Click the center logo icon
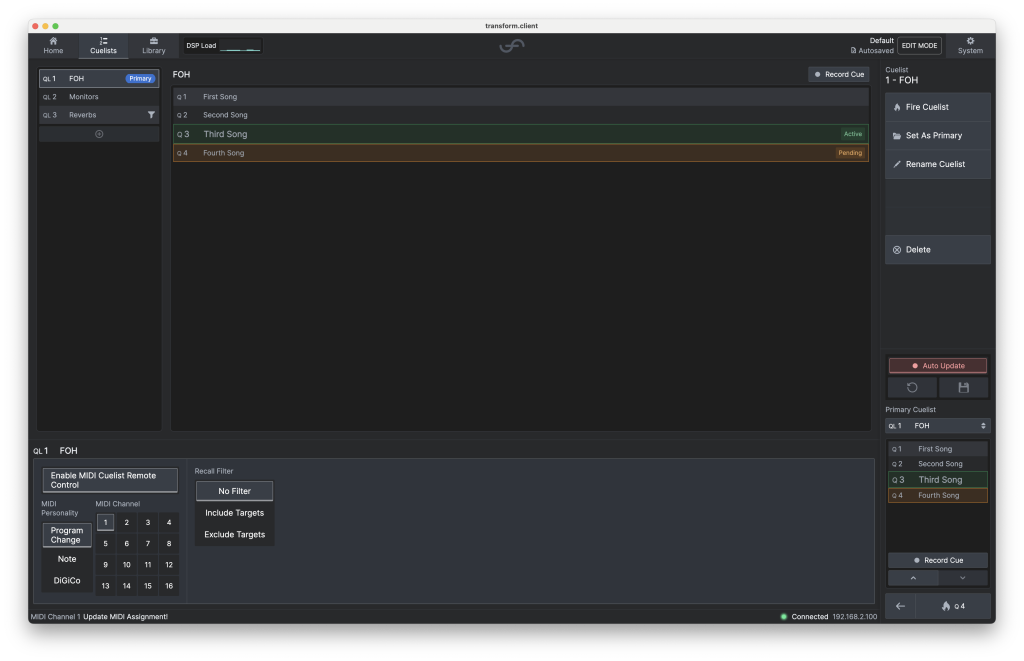 point(512,46)
